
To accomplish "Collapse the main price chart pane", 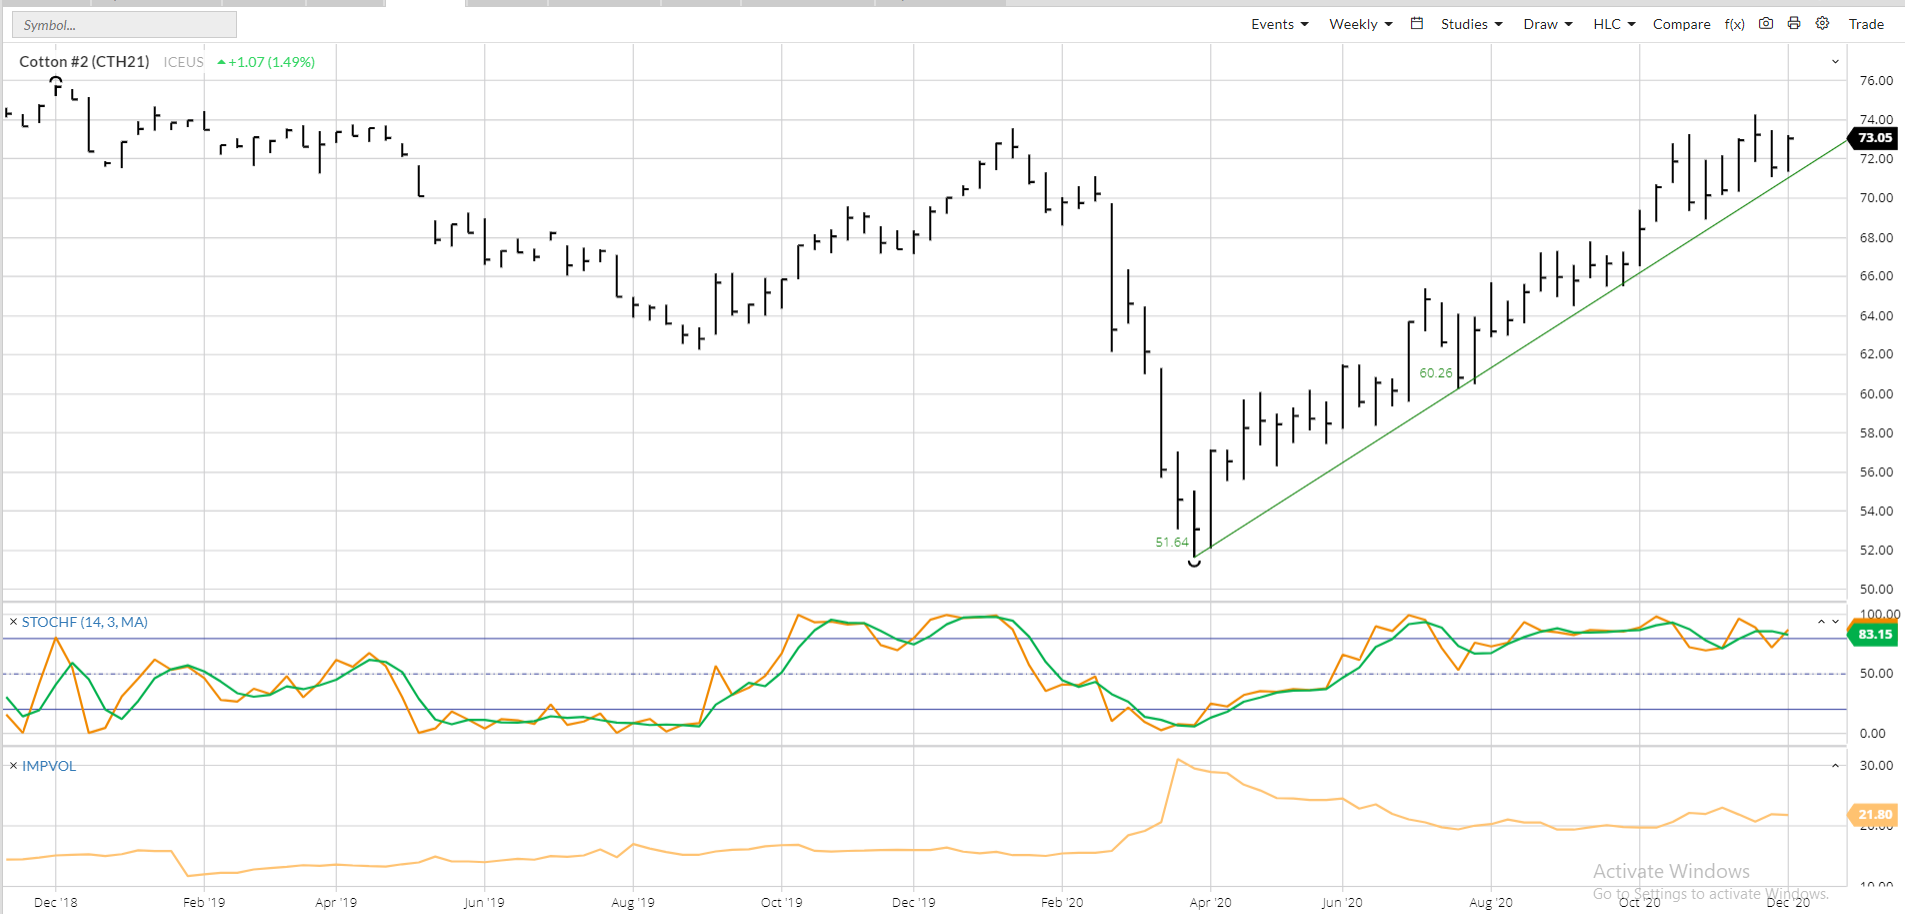I will 1835,61.
